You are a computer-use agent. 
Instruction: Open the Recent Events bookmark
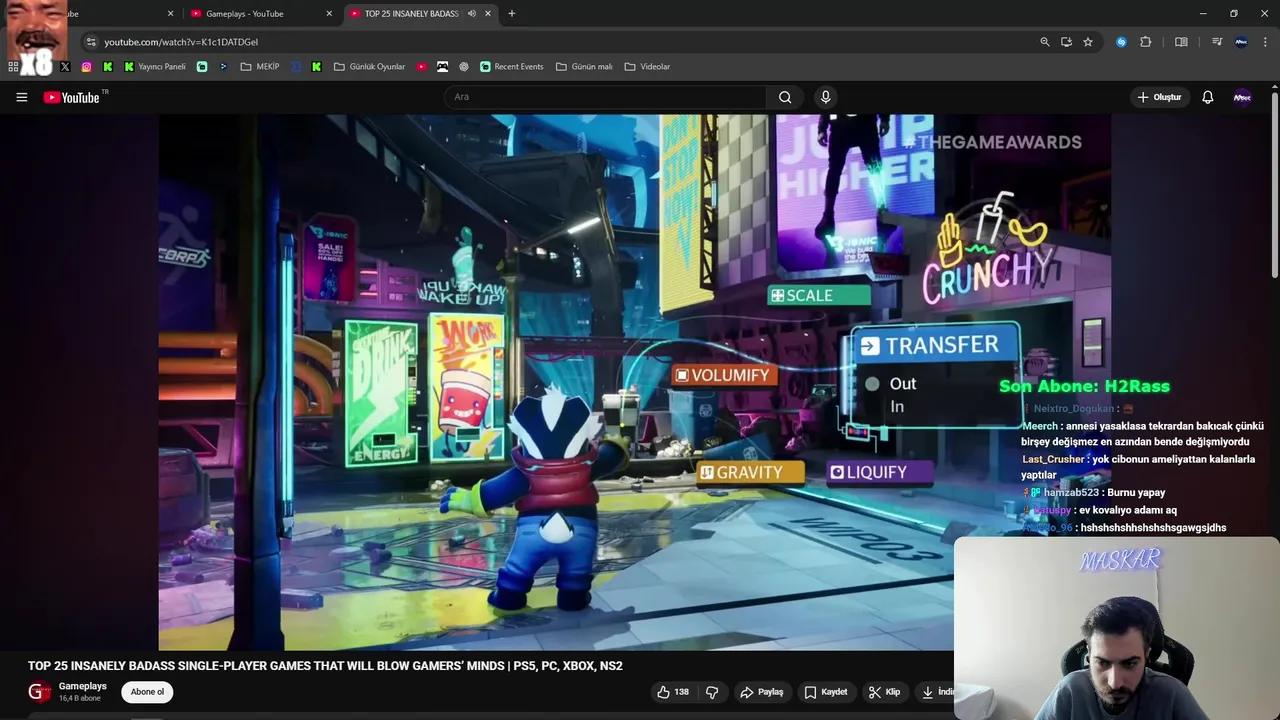click(511, 67)
